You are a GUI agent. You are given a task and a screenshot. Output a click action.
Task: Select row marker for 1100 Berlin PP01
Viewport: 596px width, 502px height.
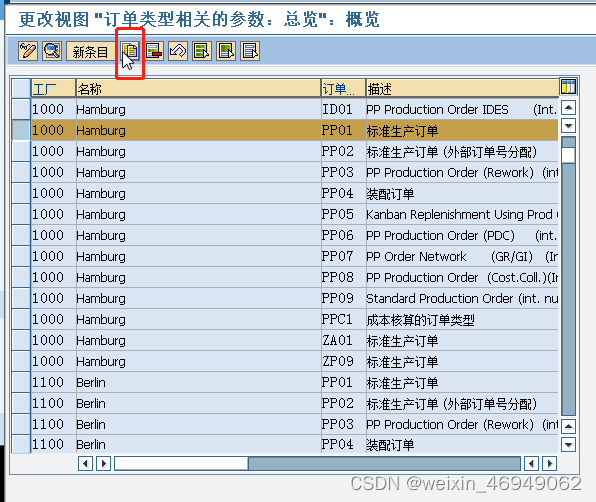(x=21, y=382)
